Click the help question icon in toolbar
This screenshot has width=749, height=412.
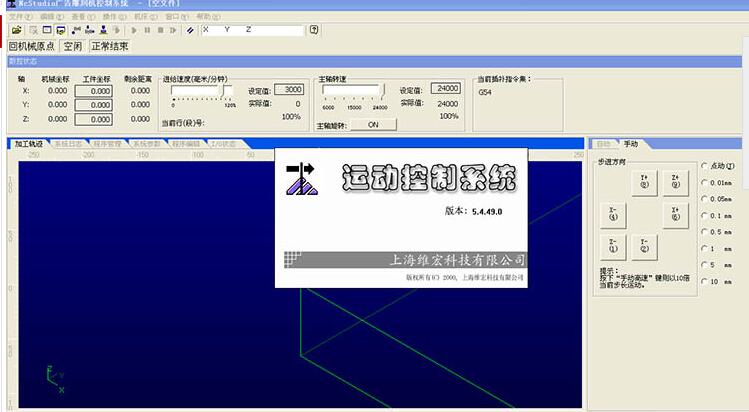point(314,30)
